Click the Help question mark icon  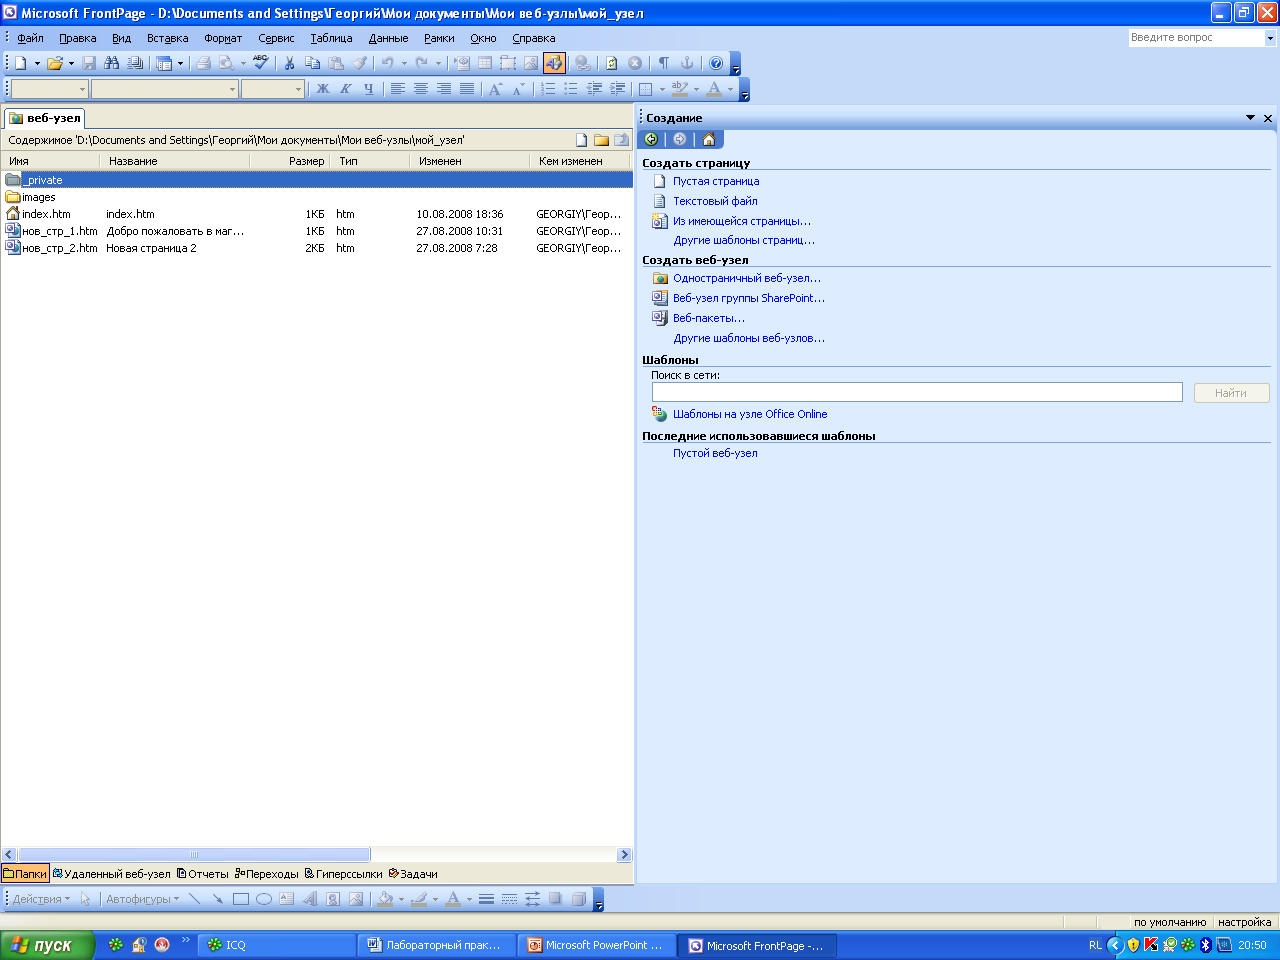716,63
